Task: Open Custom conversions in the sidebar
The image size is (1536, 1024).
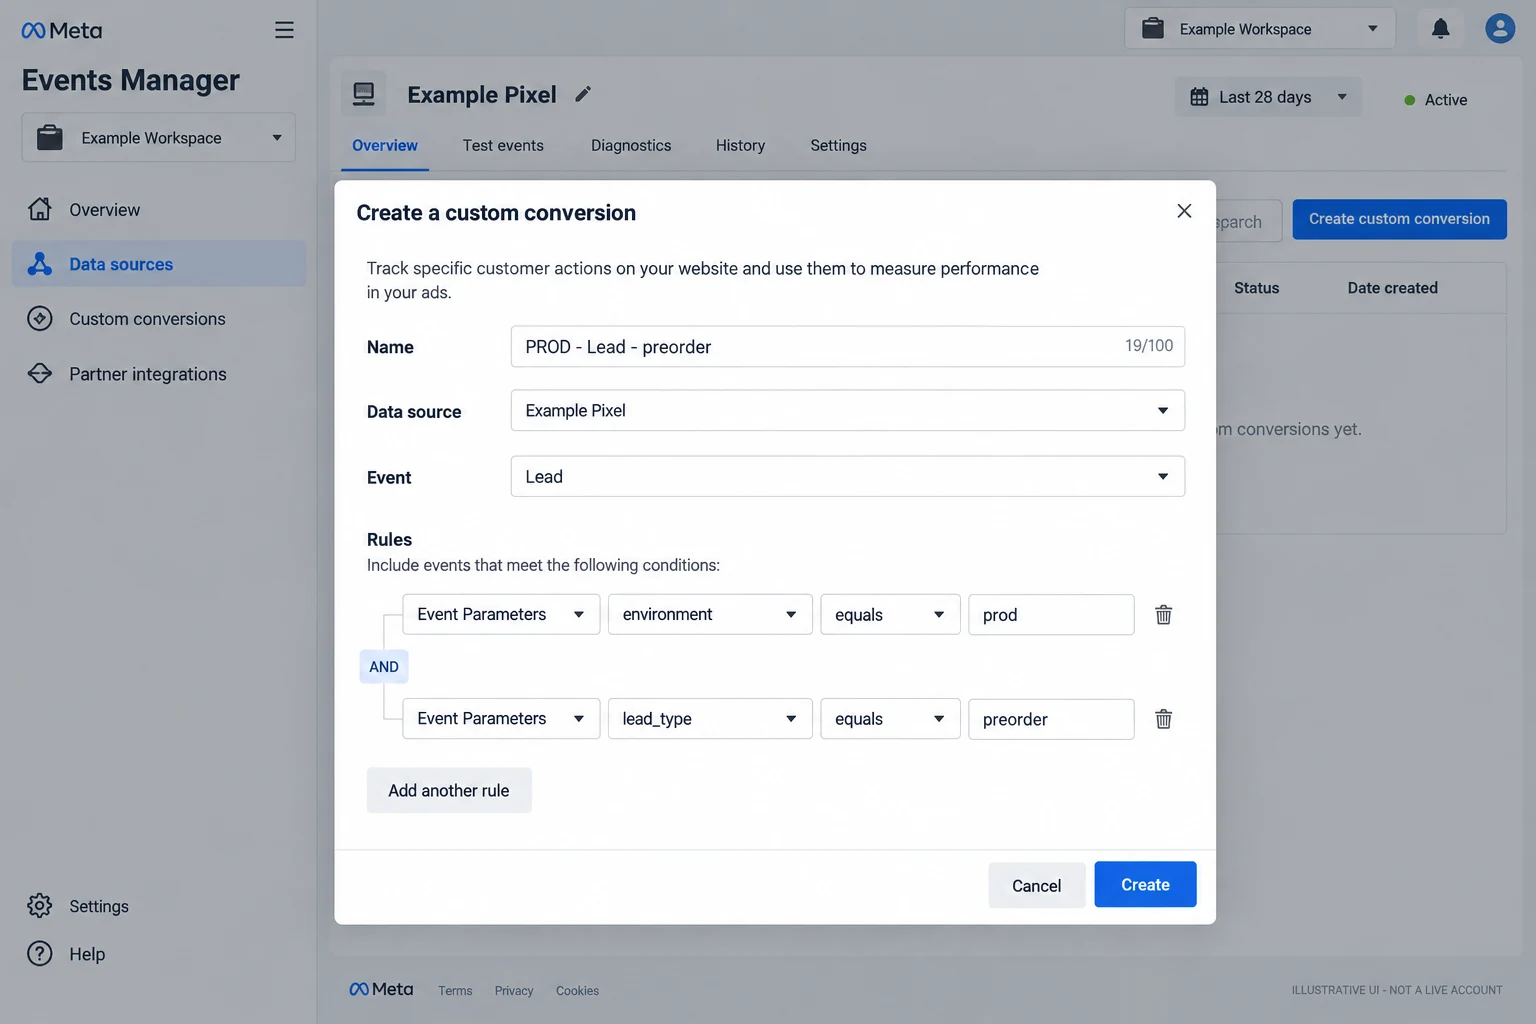Action: (159, 319)
